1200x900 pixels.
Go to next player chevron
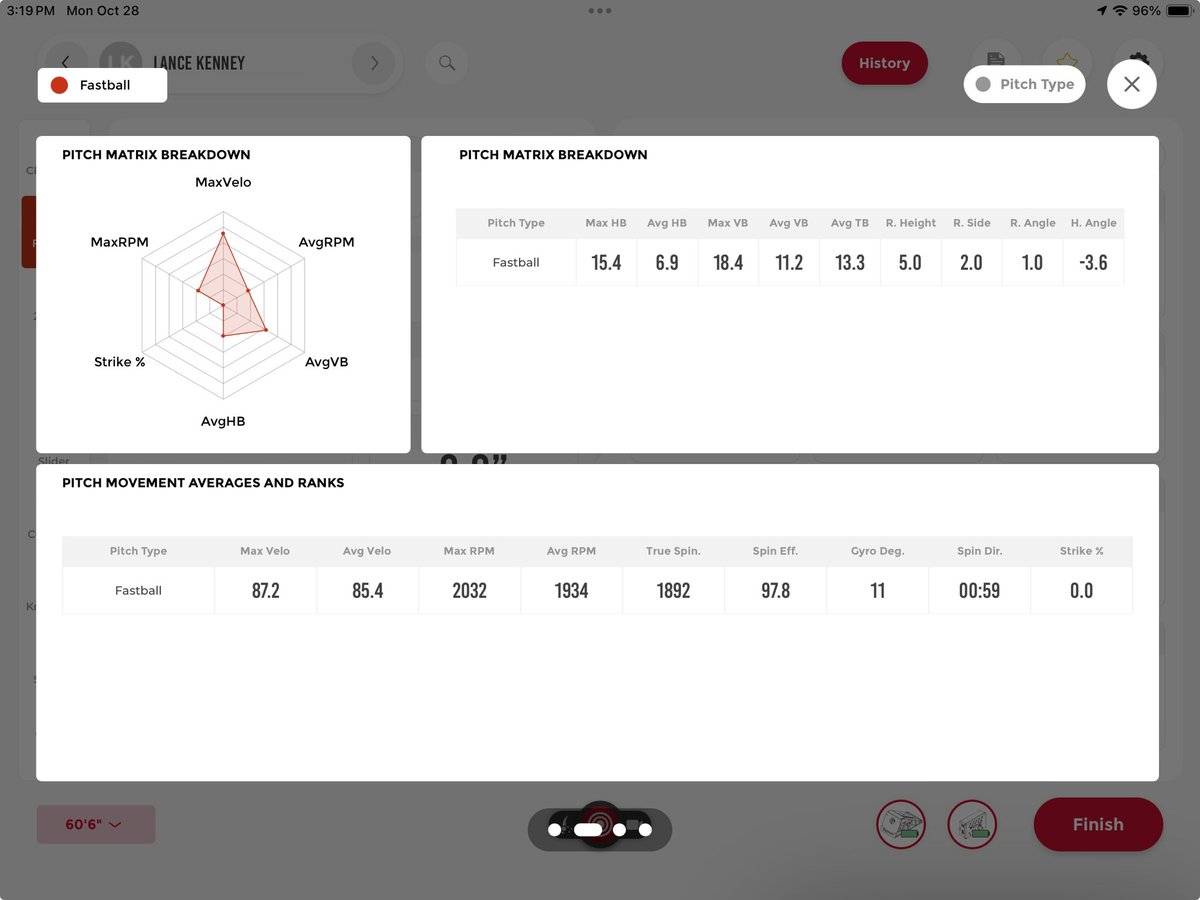pyautogui.click(x=374, y=63)
